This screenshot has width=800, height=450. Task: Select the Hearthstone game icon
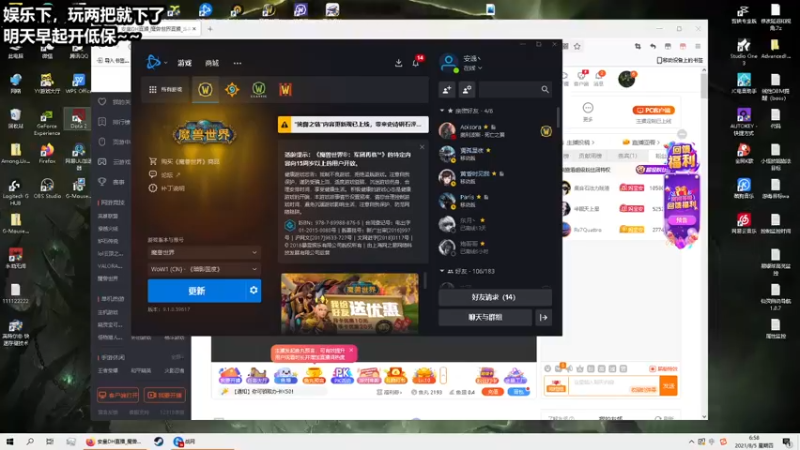coord(232,90)
